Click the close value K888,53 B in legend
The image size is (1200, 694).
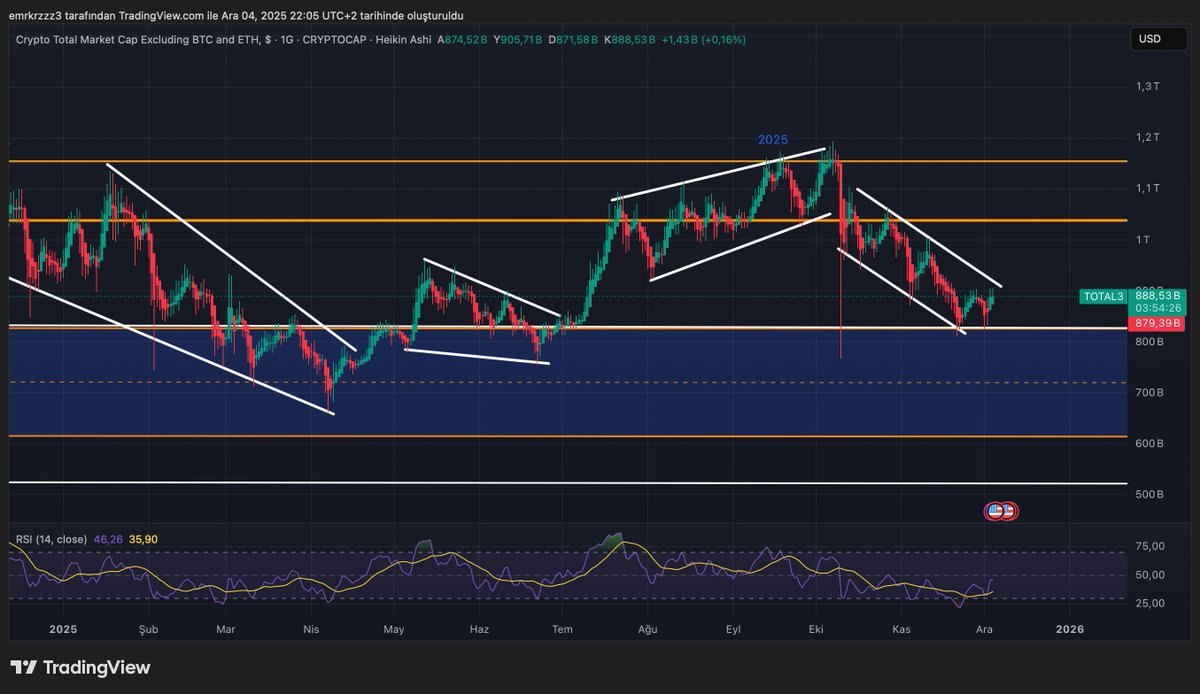629,40
